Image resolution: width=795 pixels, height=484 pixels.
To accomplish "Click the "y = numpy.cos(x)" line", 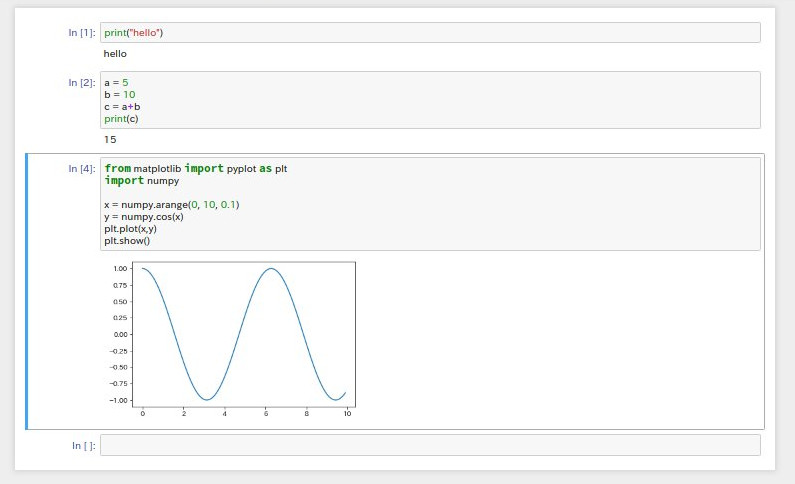I will coord(144,217).
